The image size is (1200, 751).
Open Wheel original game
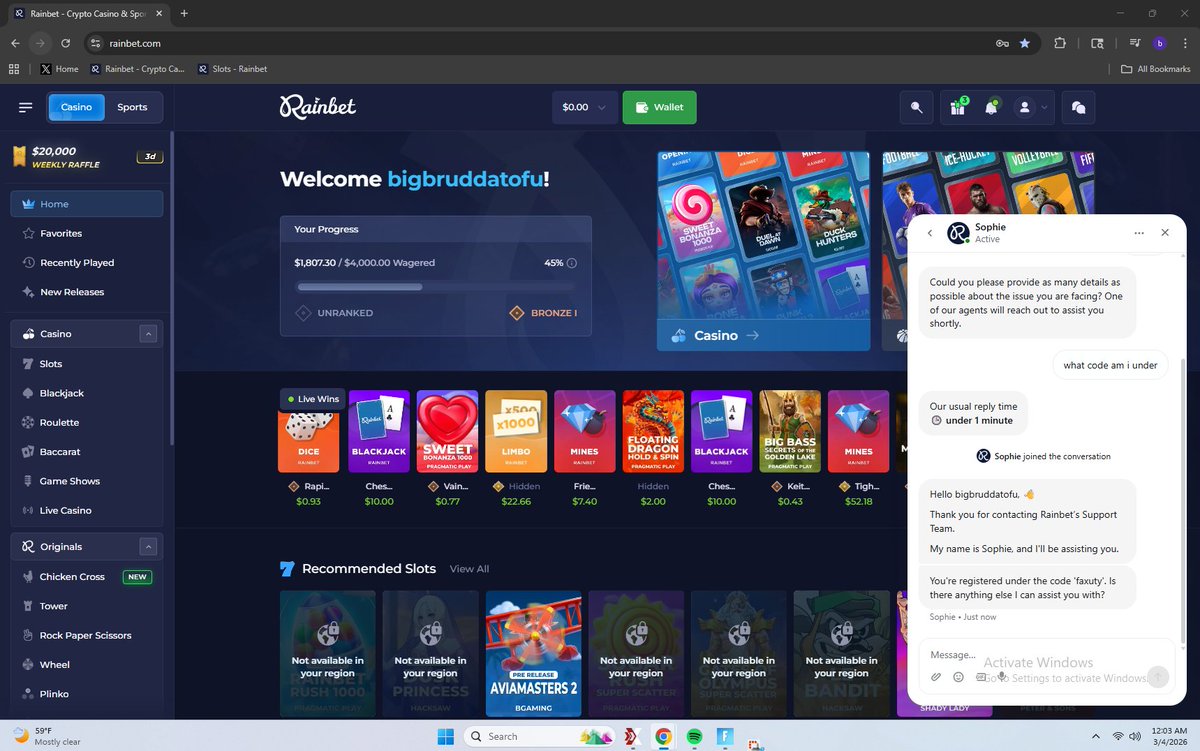87,664
